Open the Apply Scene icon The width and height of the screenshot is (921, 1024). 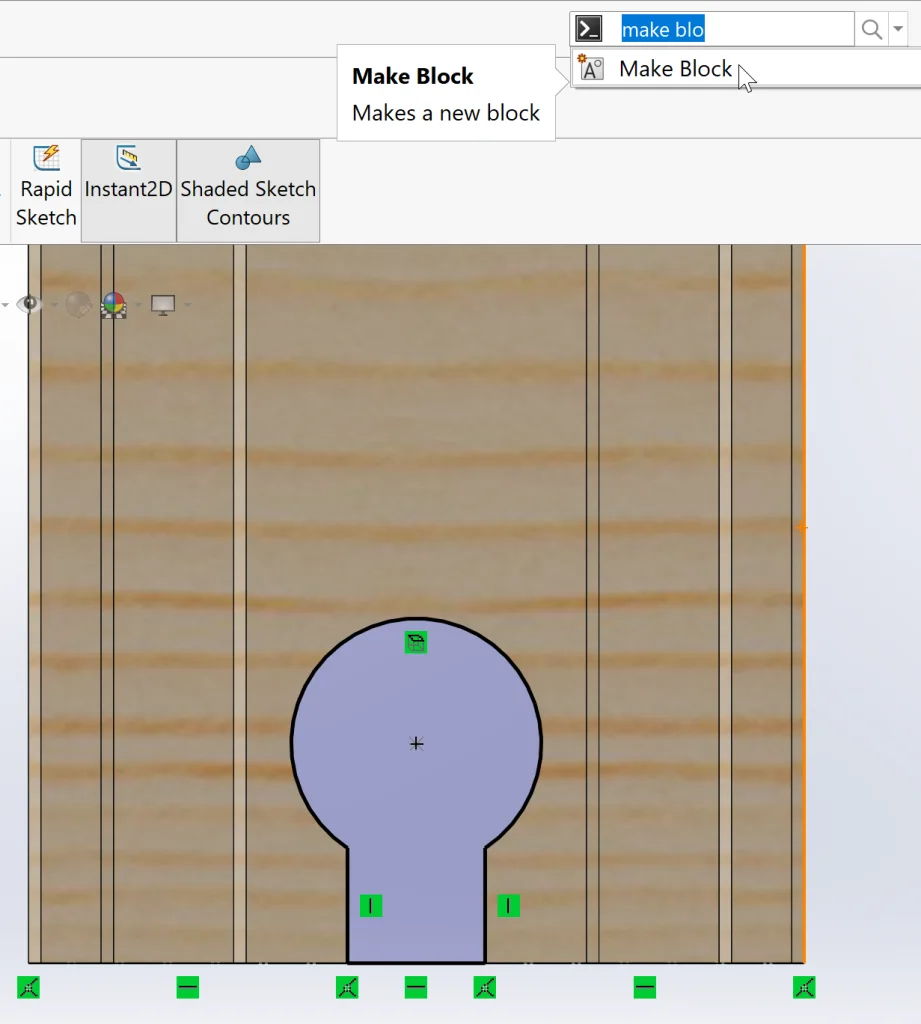pyautogui.click(x=114, y=304)
